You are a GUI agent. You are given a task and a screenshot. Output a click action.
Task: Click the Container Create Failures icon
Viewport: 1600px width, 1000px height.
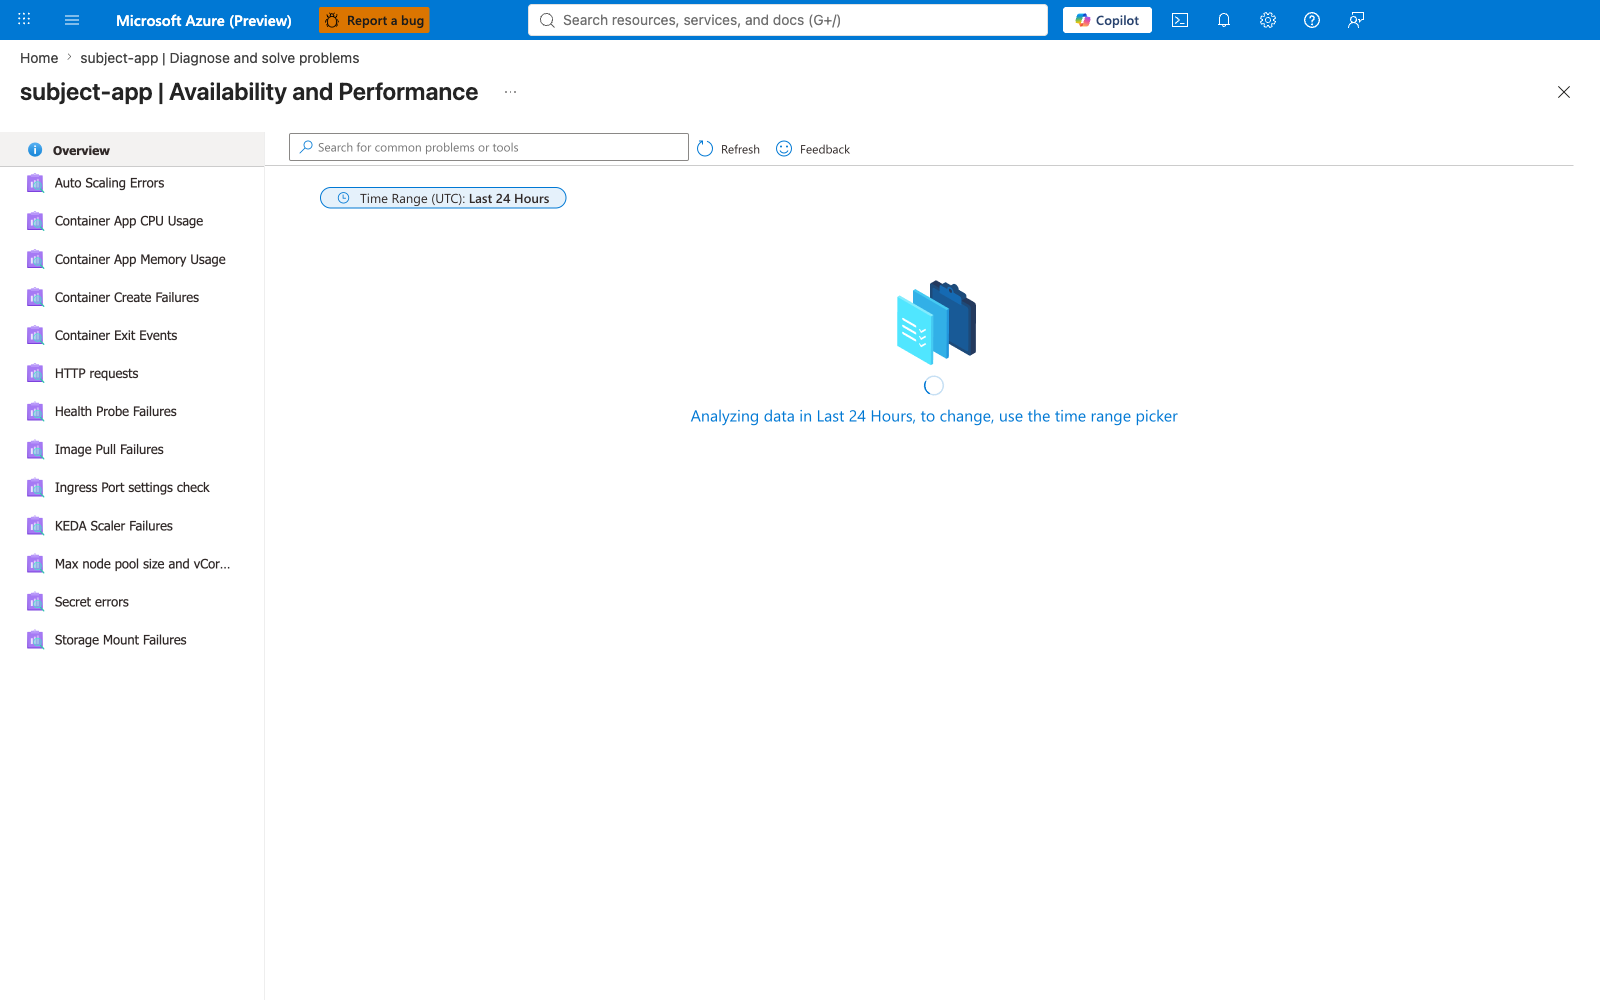35,297
